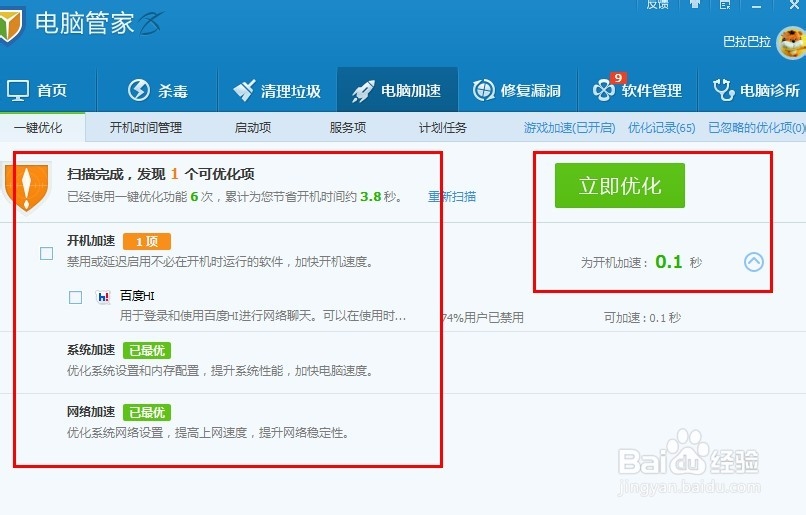The image size is (806, 515).
Task: Open the 清理垃圾 main tab
Action: (x=277, y=90)
